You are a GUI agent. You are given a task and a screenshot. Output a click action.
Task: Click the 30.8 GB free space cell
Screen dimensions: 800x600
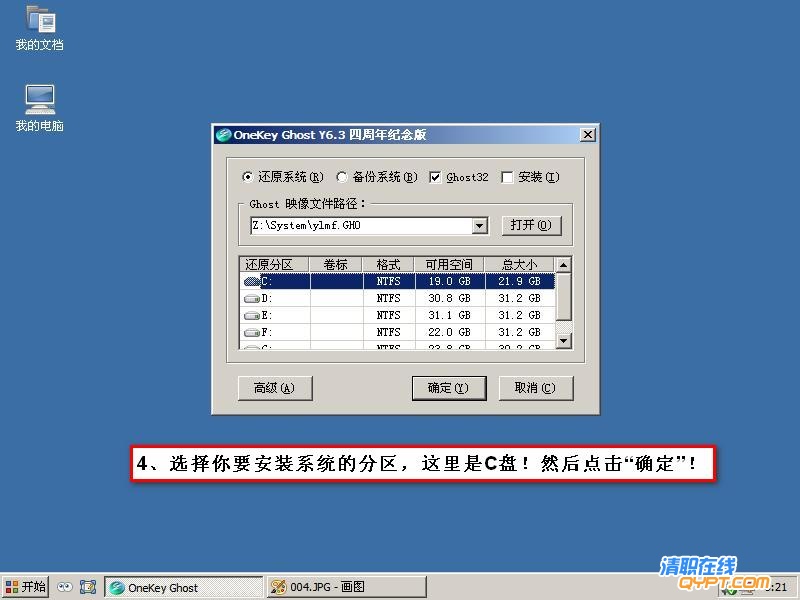tap(449, 298)
